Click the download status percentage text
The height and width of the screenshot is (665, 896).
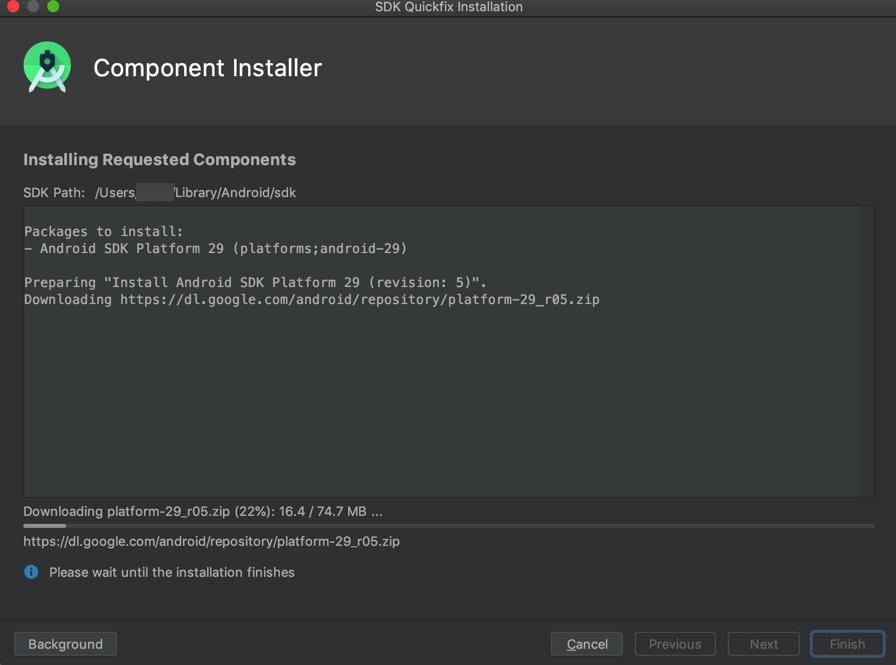tap(203, 511)
